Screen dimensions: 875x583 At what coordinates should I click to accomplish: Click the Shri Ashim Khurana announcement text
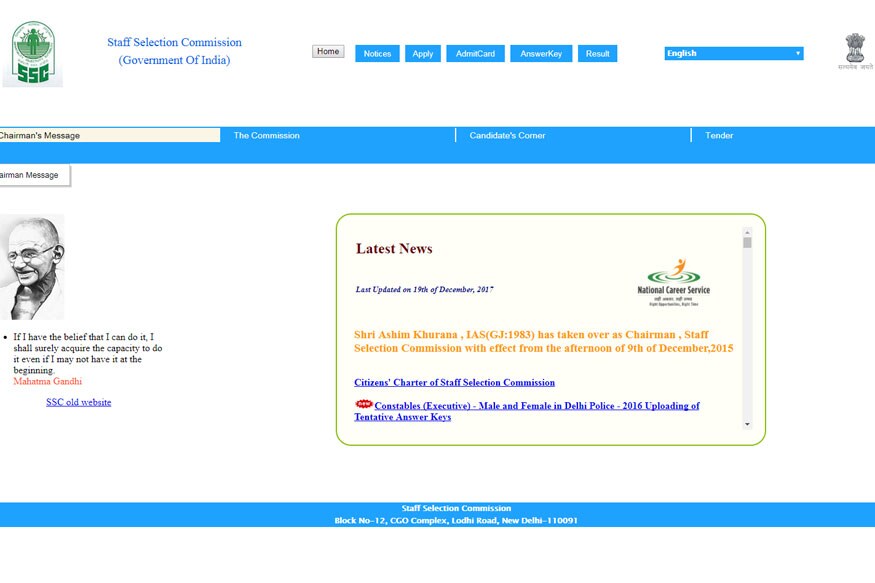click(544, 341)
